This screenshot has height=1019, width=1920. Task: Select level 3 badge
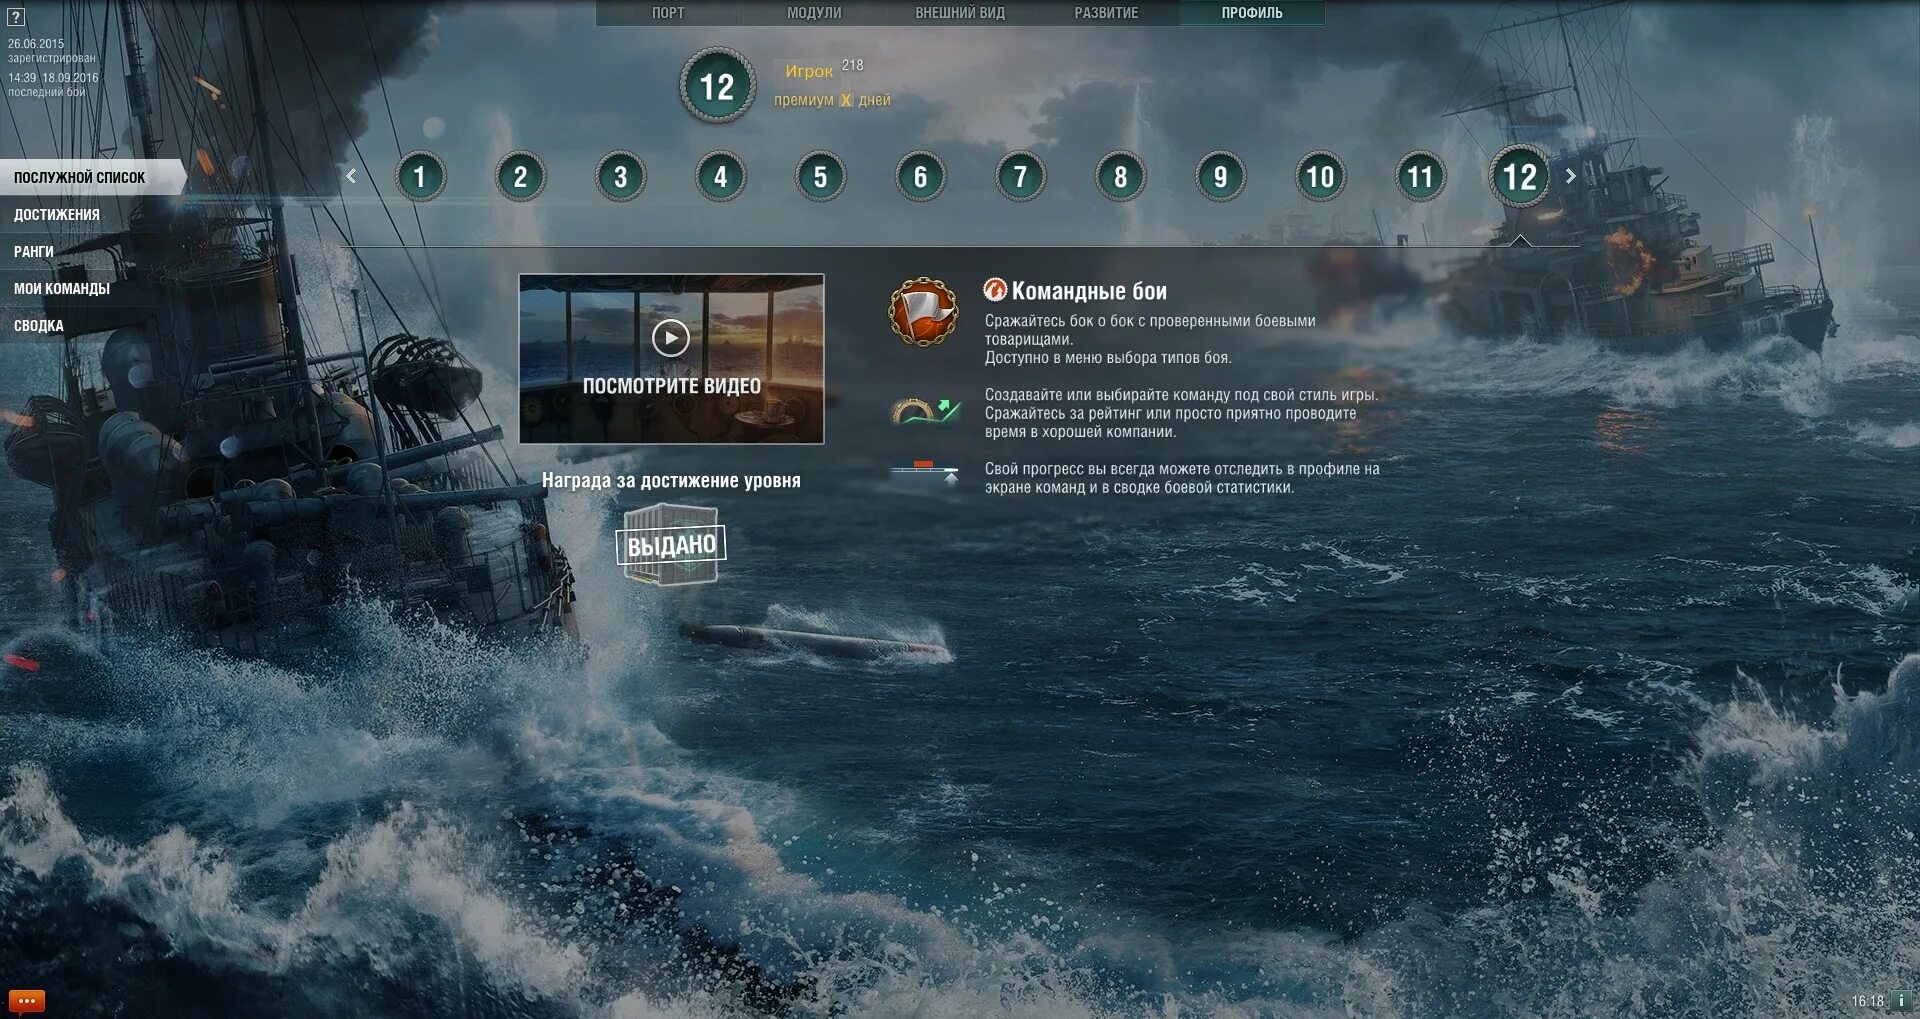coord(620,177)
